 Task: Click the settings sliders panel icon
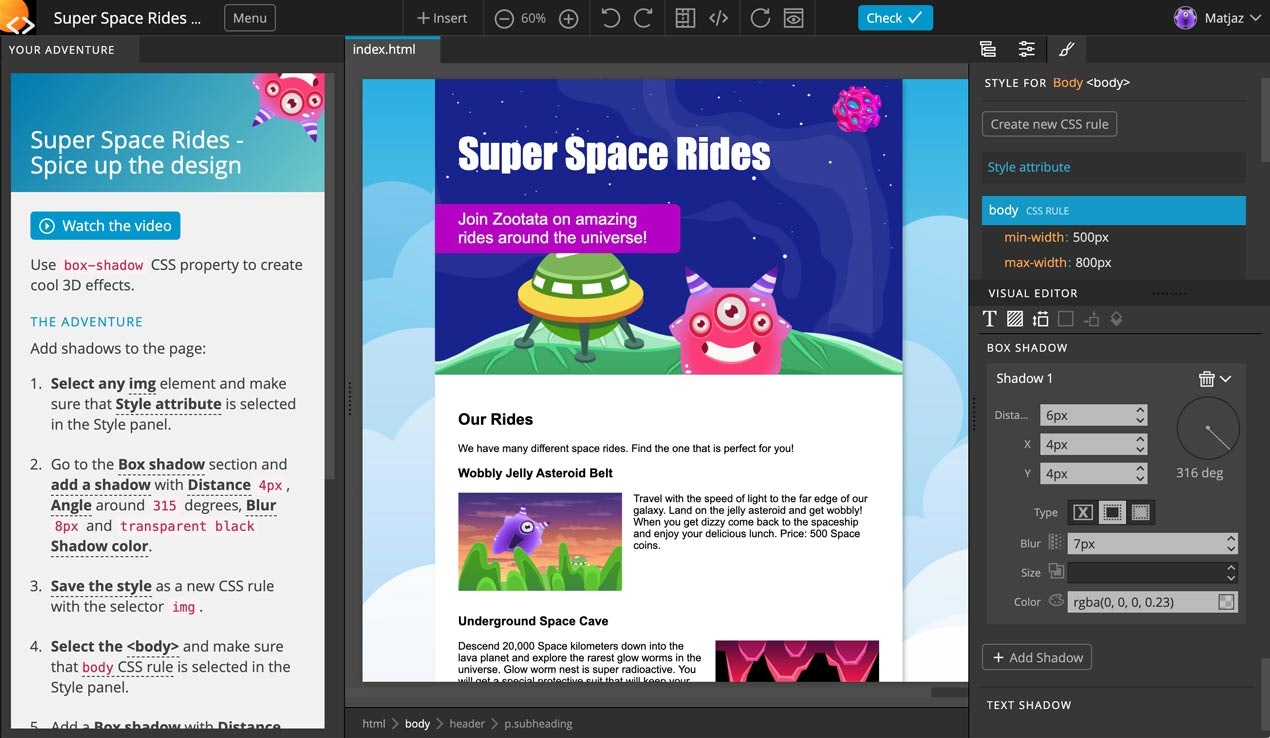[1026, 48]
